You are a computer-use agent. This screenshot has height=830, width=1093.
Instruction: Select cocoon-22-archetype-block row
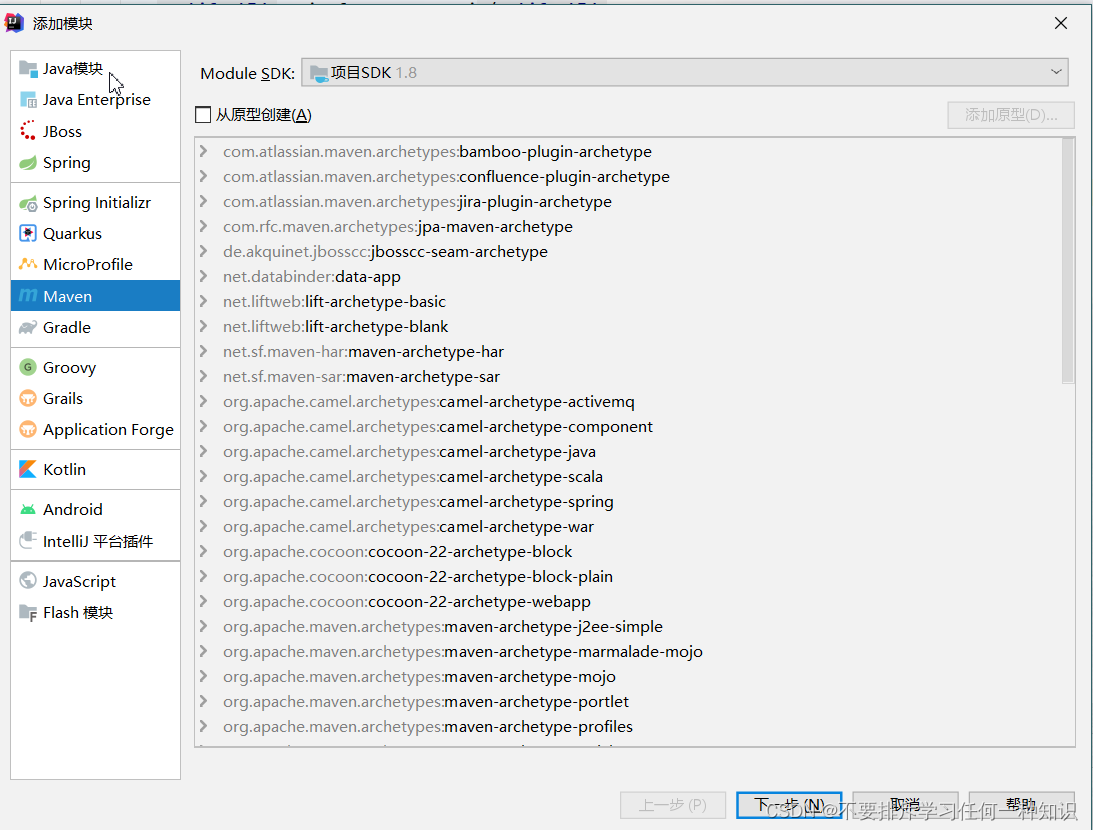pos(628,551)
